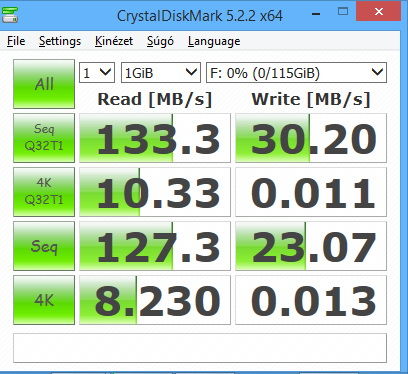Close the CrystalDiskMark window

click(378, 11)
